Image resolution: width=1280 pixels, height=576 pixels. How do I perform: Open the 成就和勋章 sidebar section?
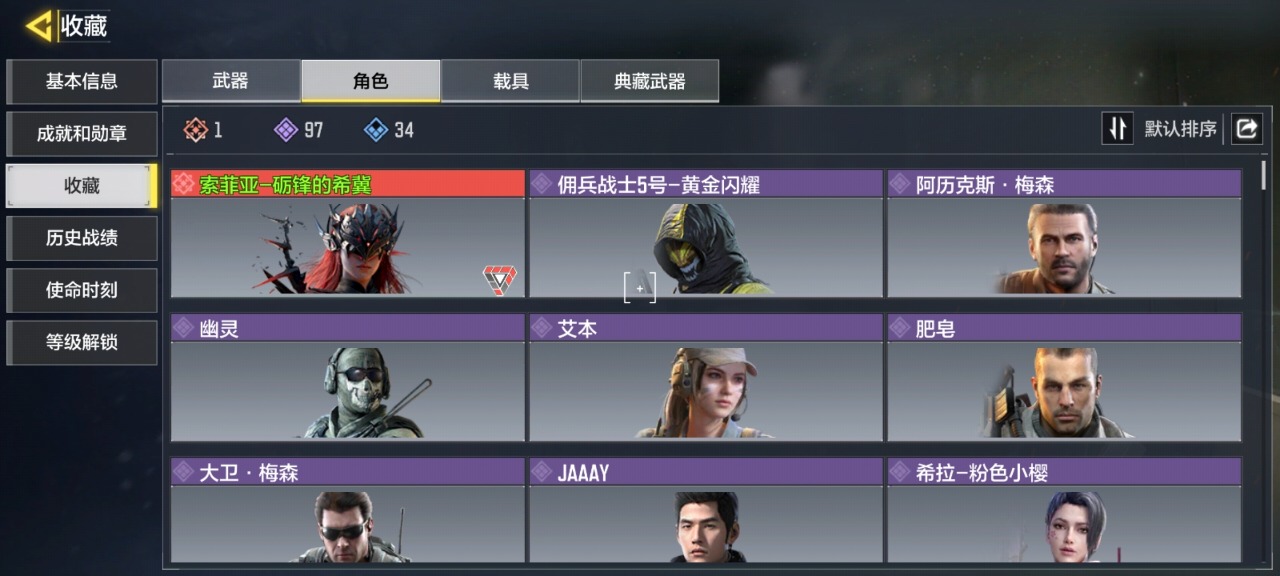[x=82, y=134]
